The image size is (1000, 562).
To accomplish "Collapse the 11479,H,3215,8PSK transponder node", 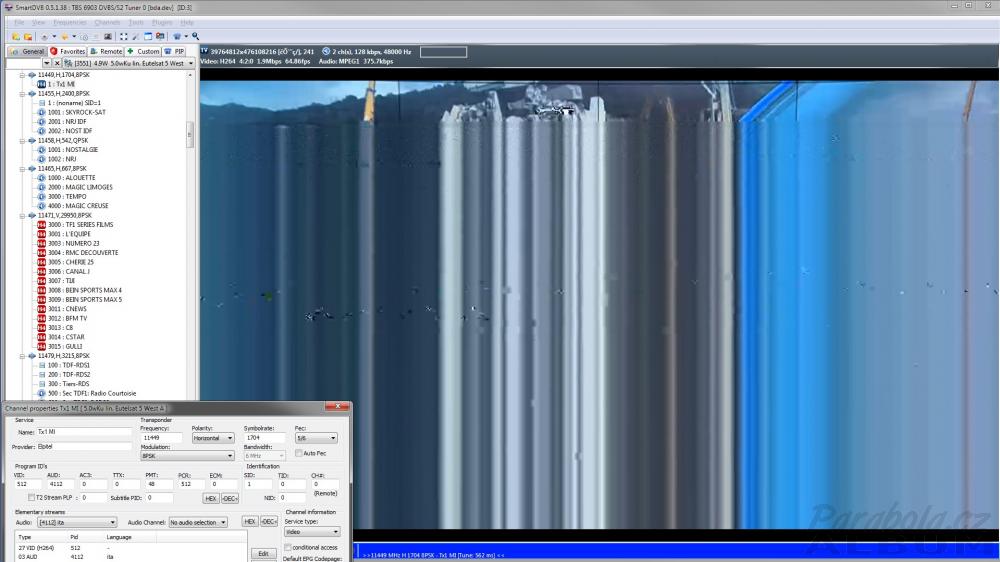I will coord(22,356).
